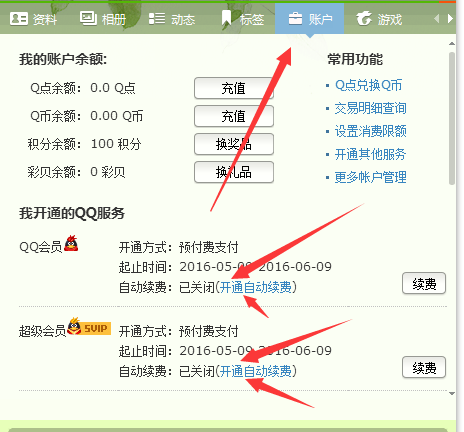This screenshot has width=464, height=432.
Task: Click the photo album icon beside 相册
Action: pyautogui.click(x=88, y=18)
